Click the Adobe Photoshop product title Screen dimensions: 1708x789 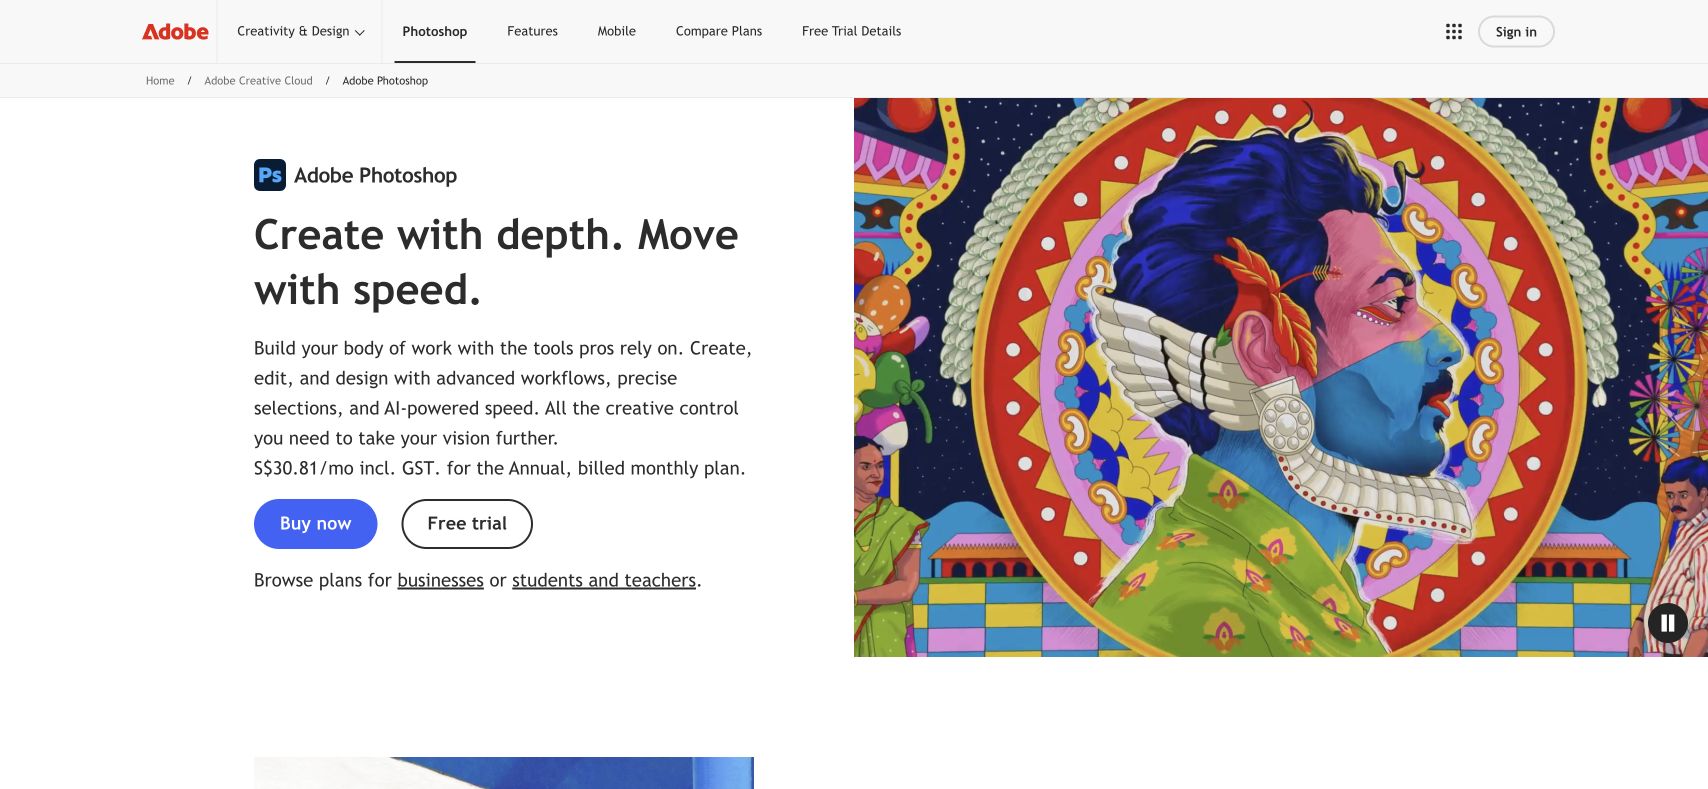375,176
